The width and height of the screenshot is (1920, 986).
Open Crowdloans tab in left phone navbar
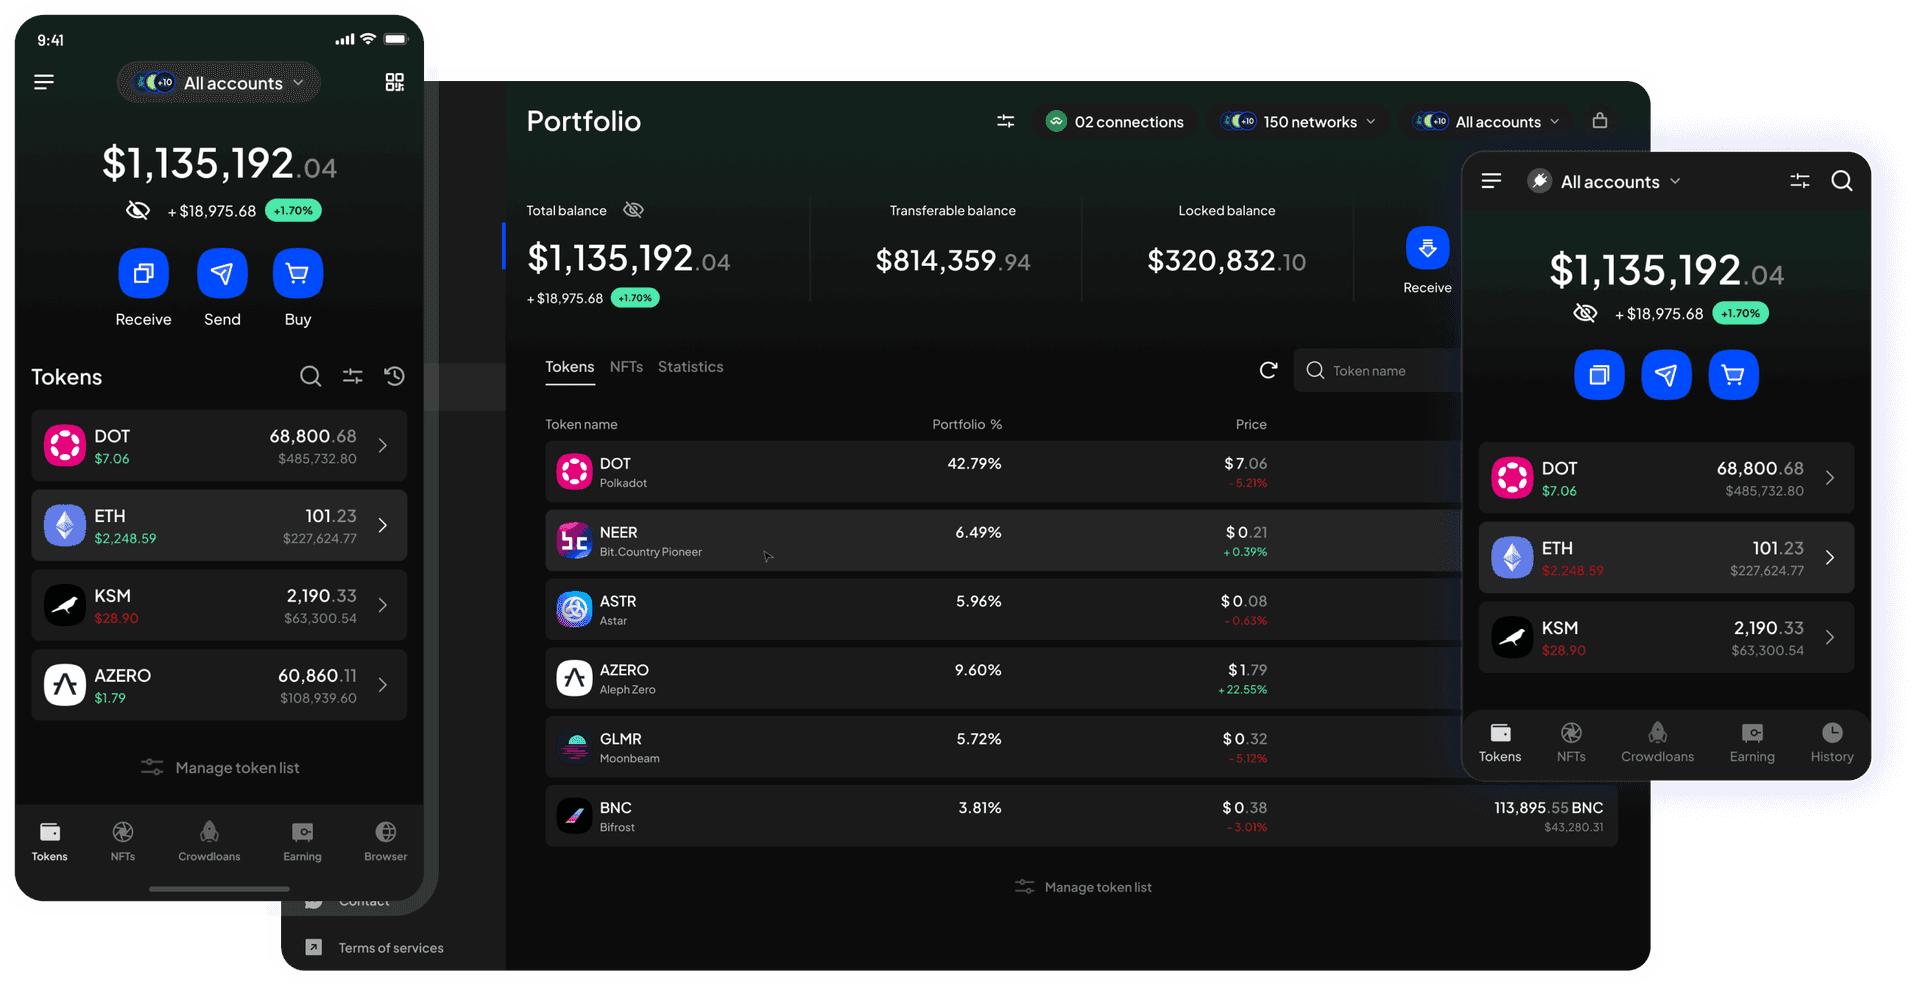[x=209, y=841]
